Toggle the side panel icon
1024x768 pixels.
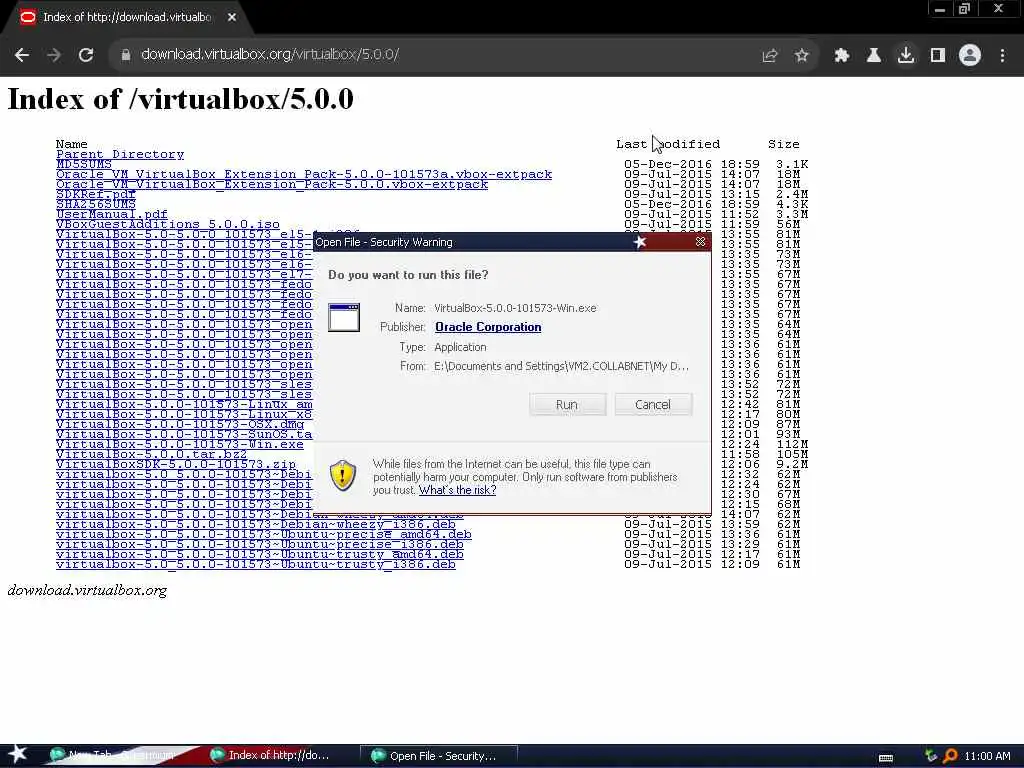tap(937, 56)
